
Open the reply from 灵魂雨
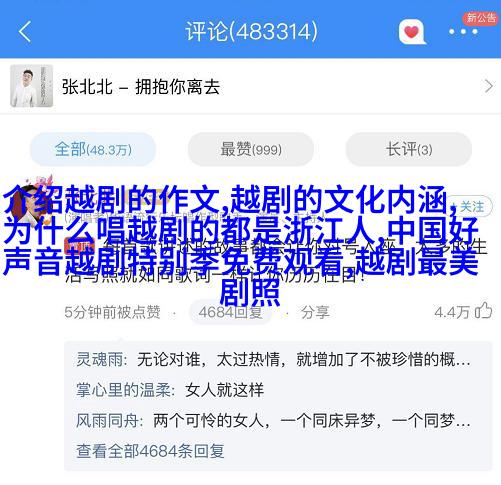click(273, 359)
